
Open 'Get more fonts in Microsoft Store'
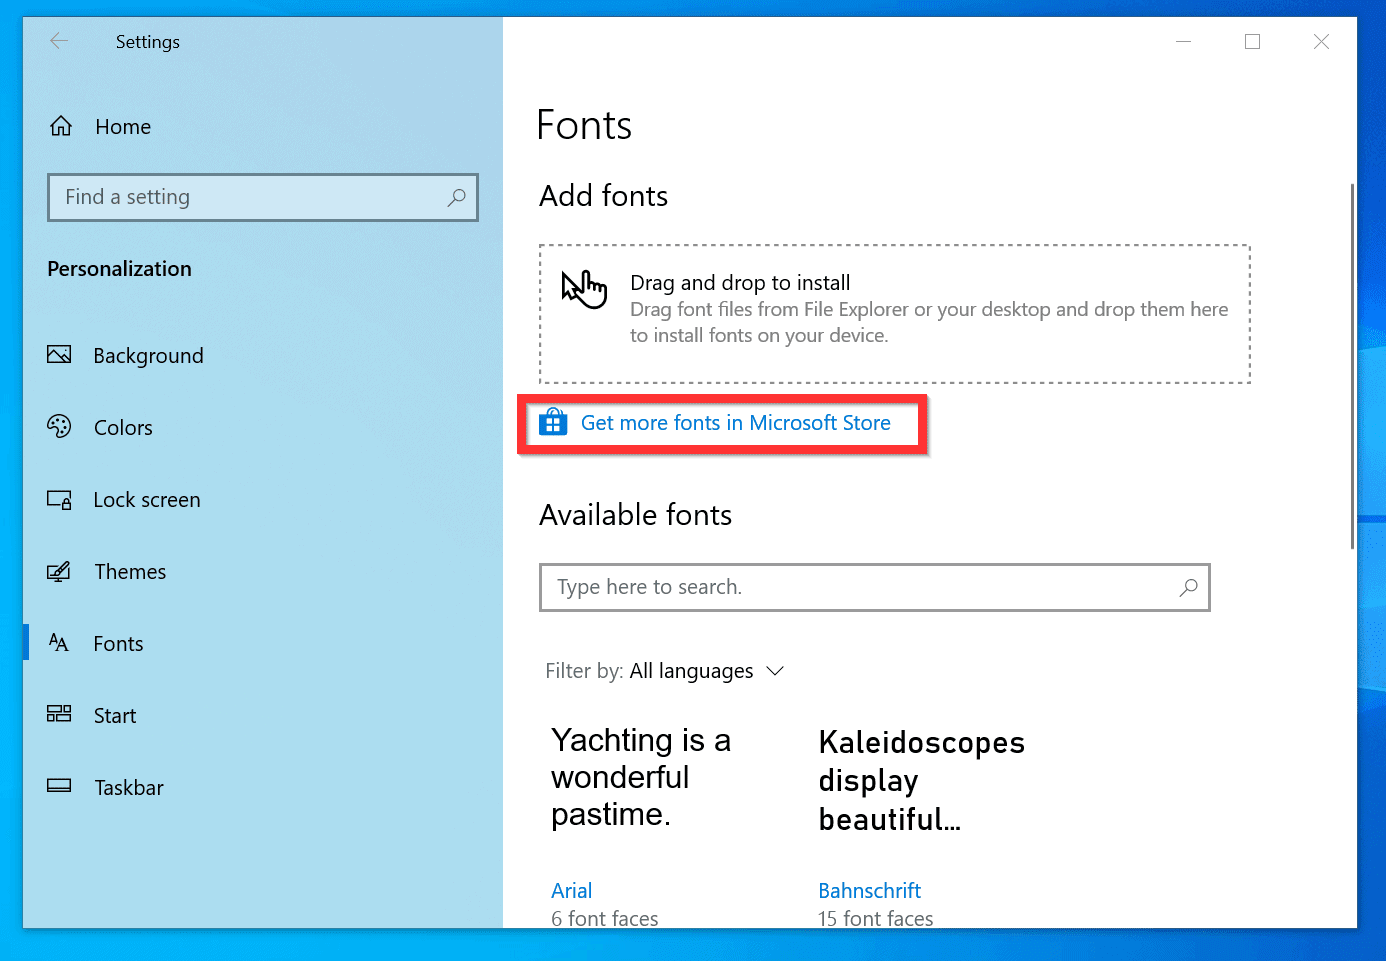pyautogui.click(x=736, y=422)
